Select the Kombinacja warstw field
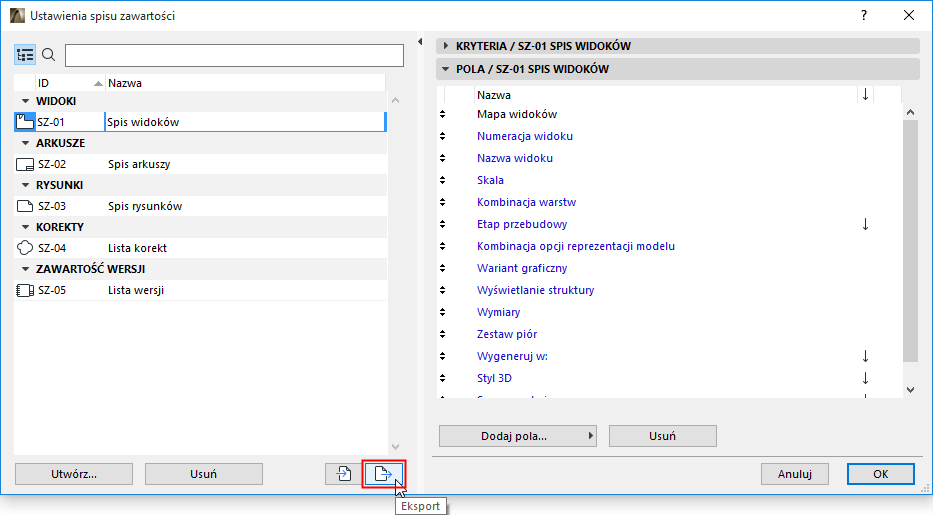 coord(526,202)
